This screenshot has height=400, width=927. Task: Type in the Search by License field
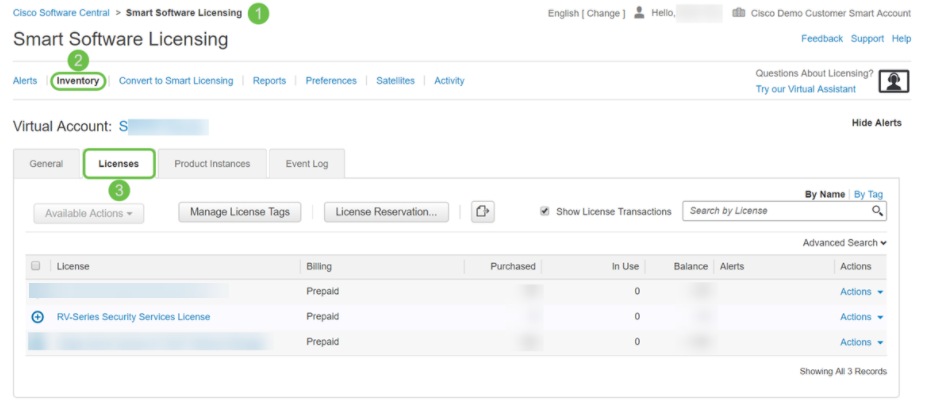776,211
